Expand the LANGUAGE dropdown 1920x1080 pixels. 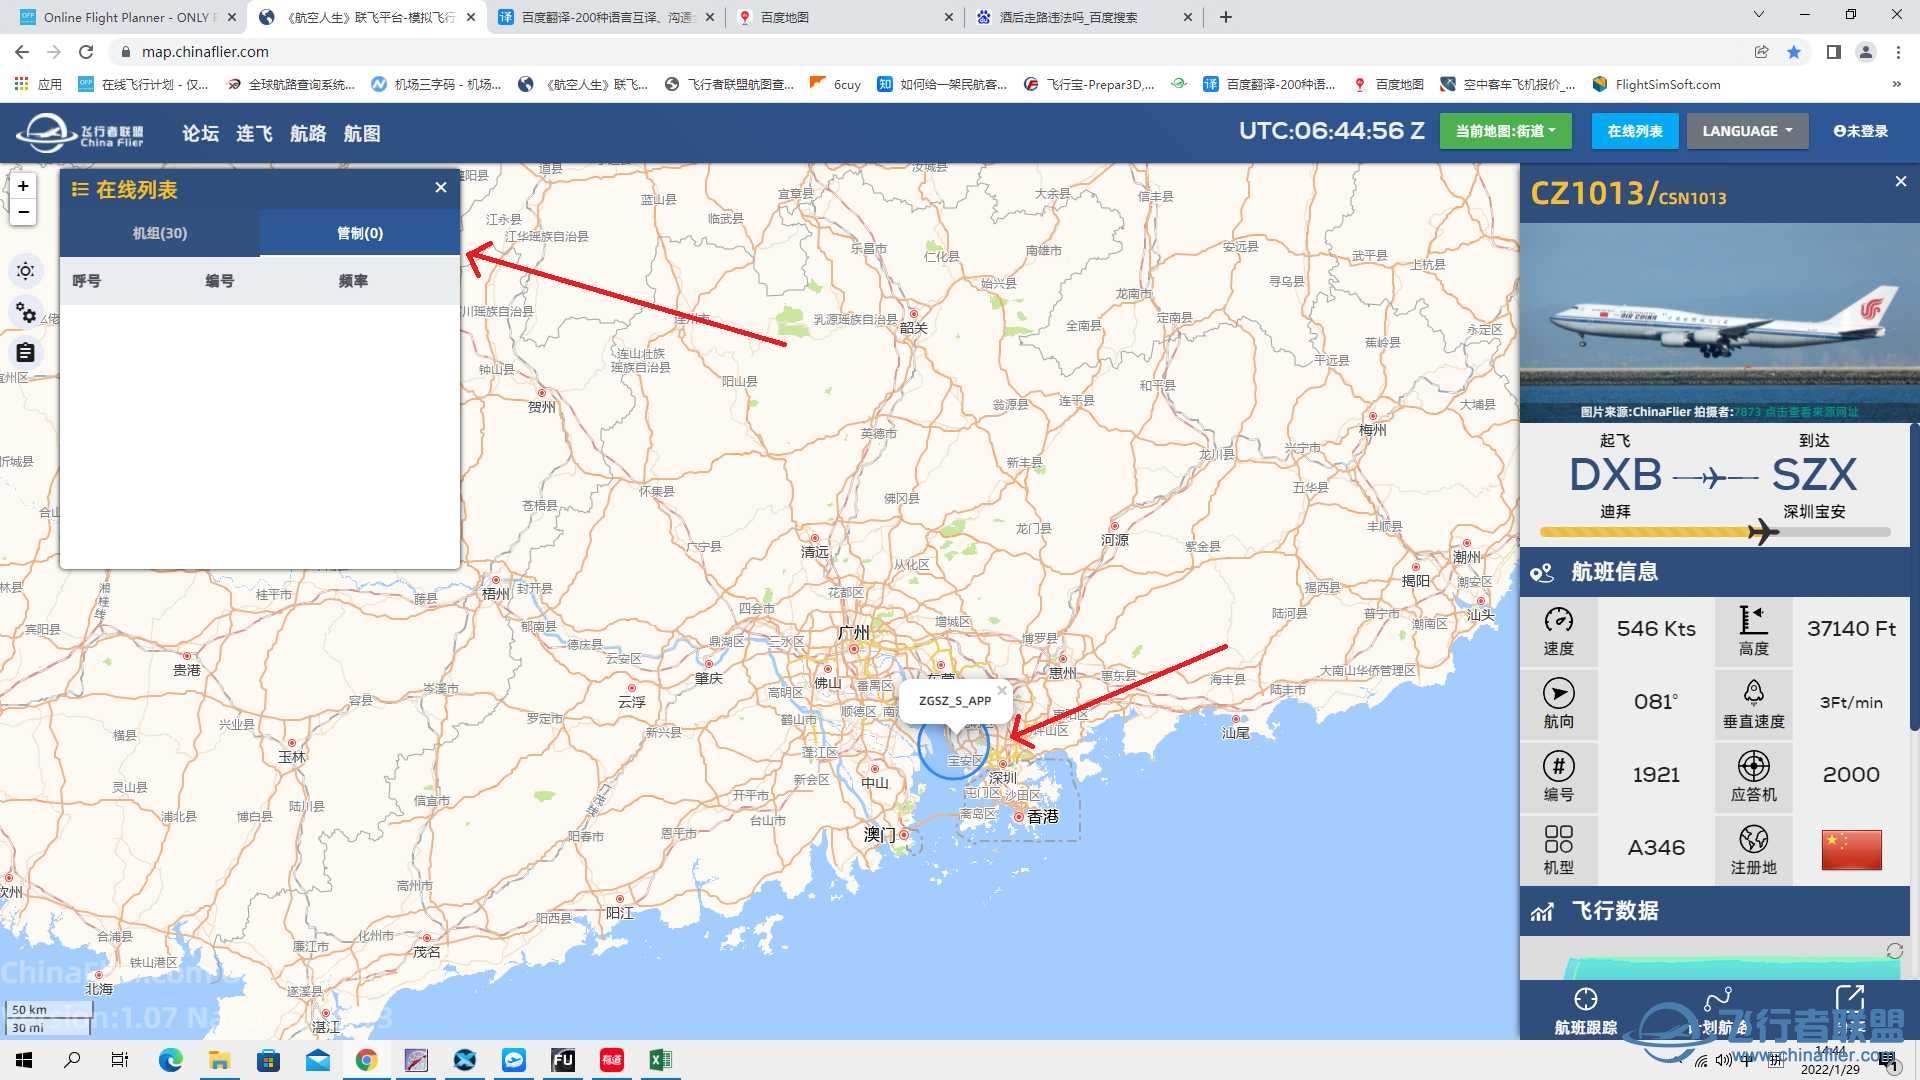[1748, 131]
